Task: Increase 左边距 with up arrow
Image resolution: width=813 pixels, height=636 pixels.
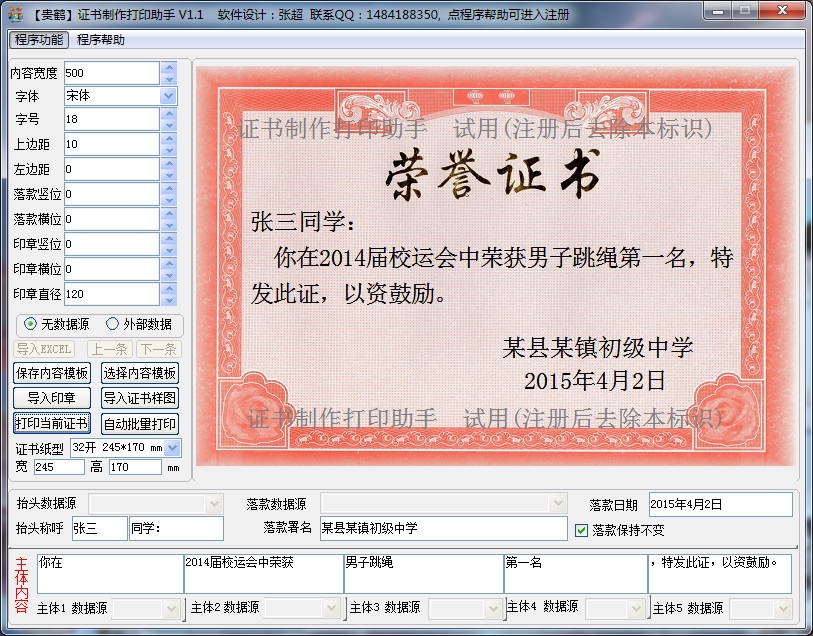Action: click(x=169, y=163)
